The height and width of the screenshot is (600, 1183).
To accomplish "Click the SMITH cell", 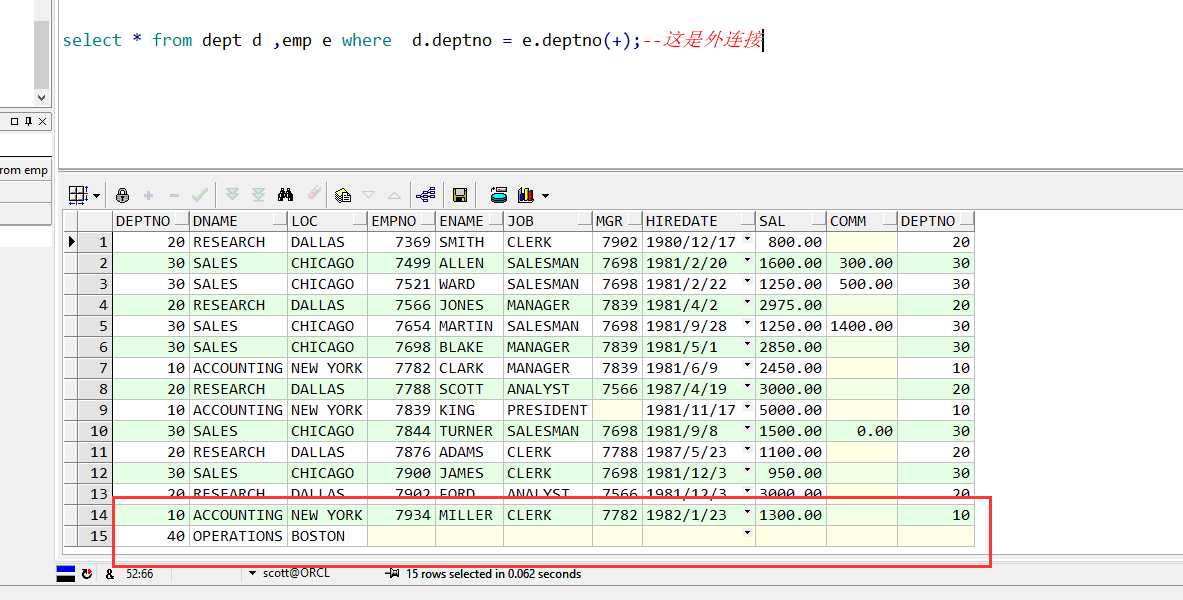I will (469, 242).
